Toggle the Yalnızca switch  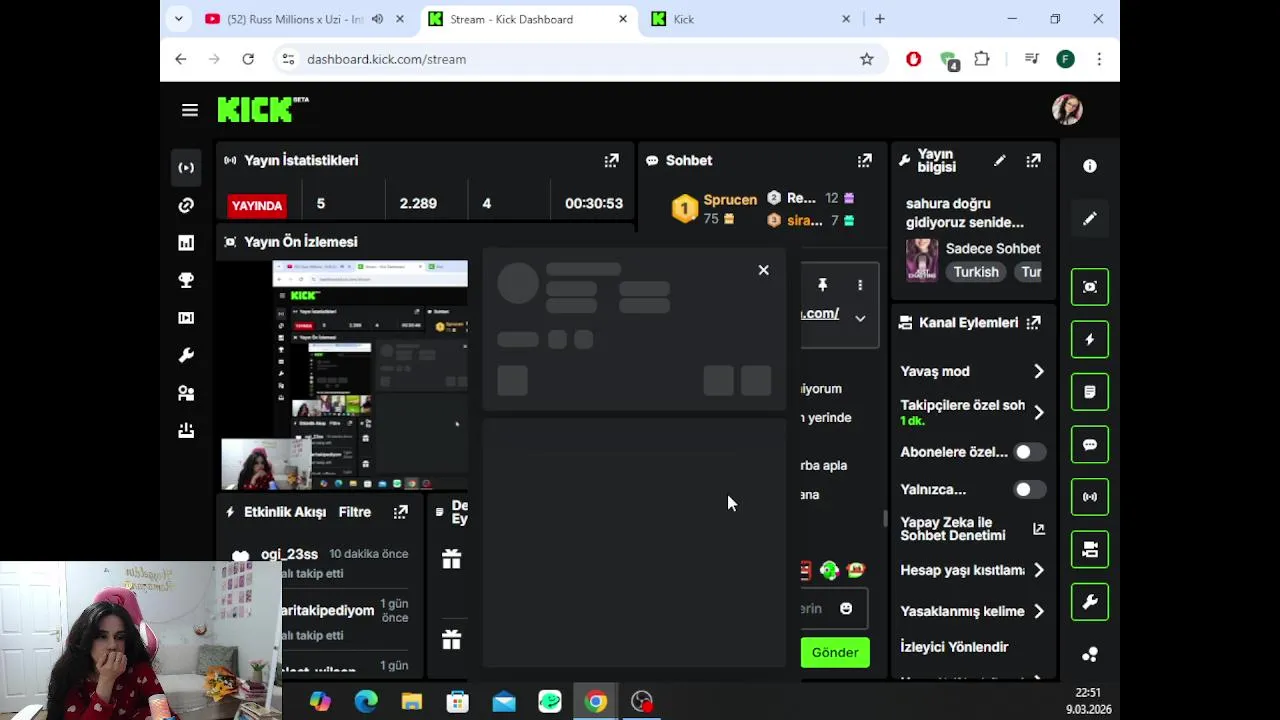coord(1030,489)
